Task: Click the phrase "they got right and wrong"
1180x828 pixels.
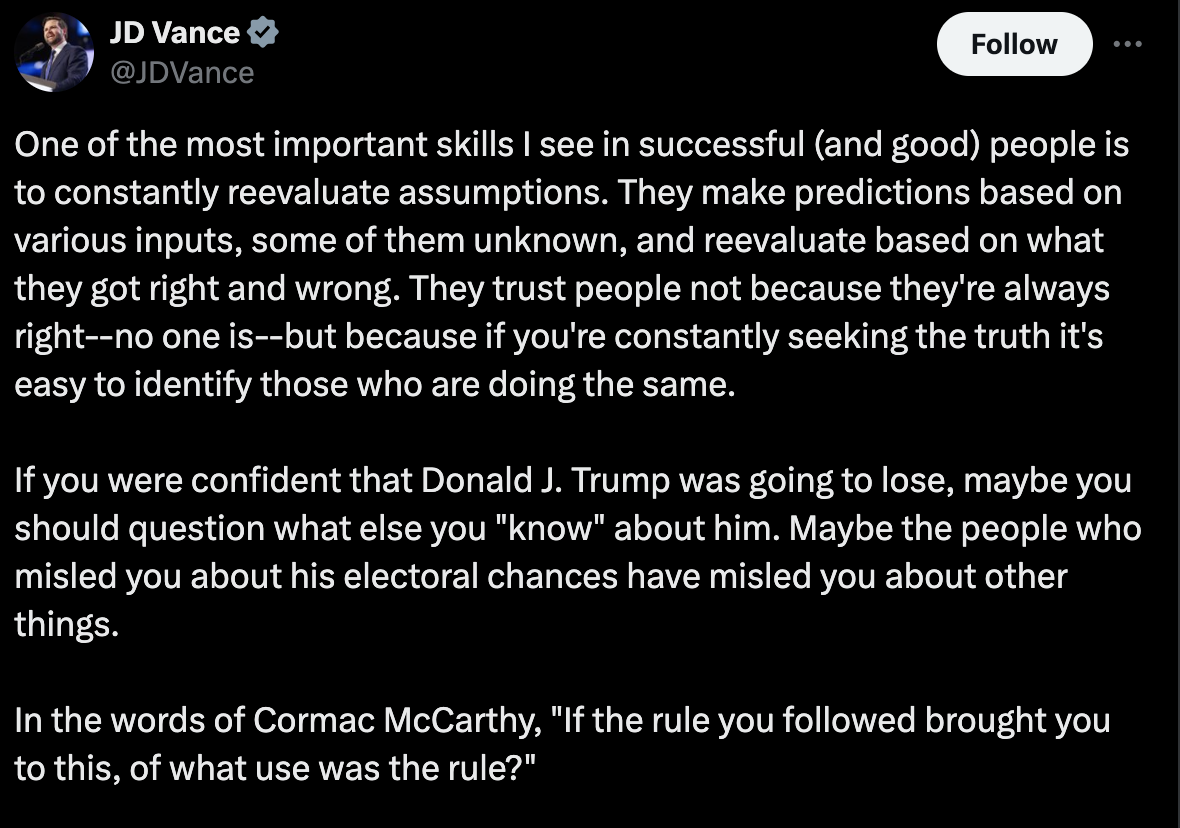Action: 206,289
